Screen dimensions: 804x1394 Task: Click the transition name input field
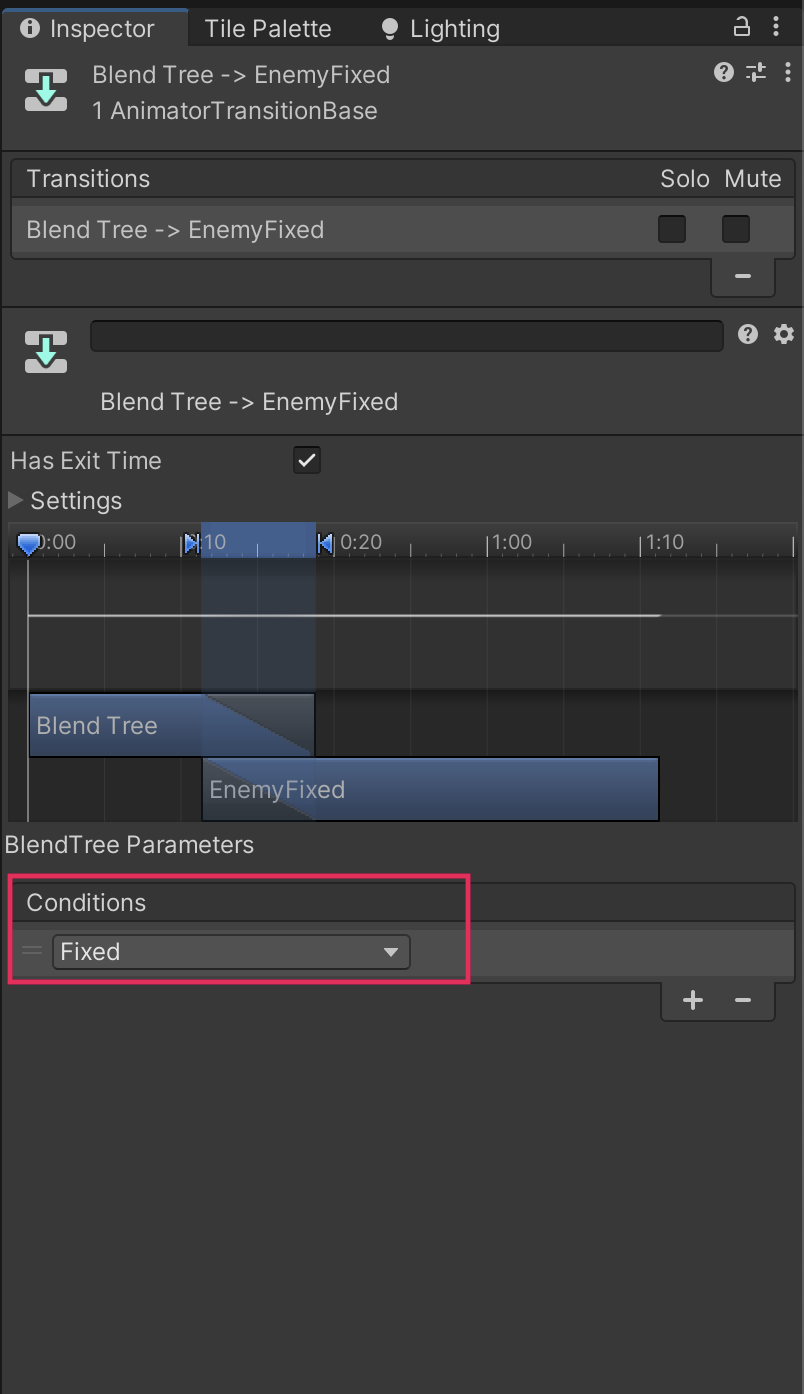click(406, 336)
